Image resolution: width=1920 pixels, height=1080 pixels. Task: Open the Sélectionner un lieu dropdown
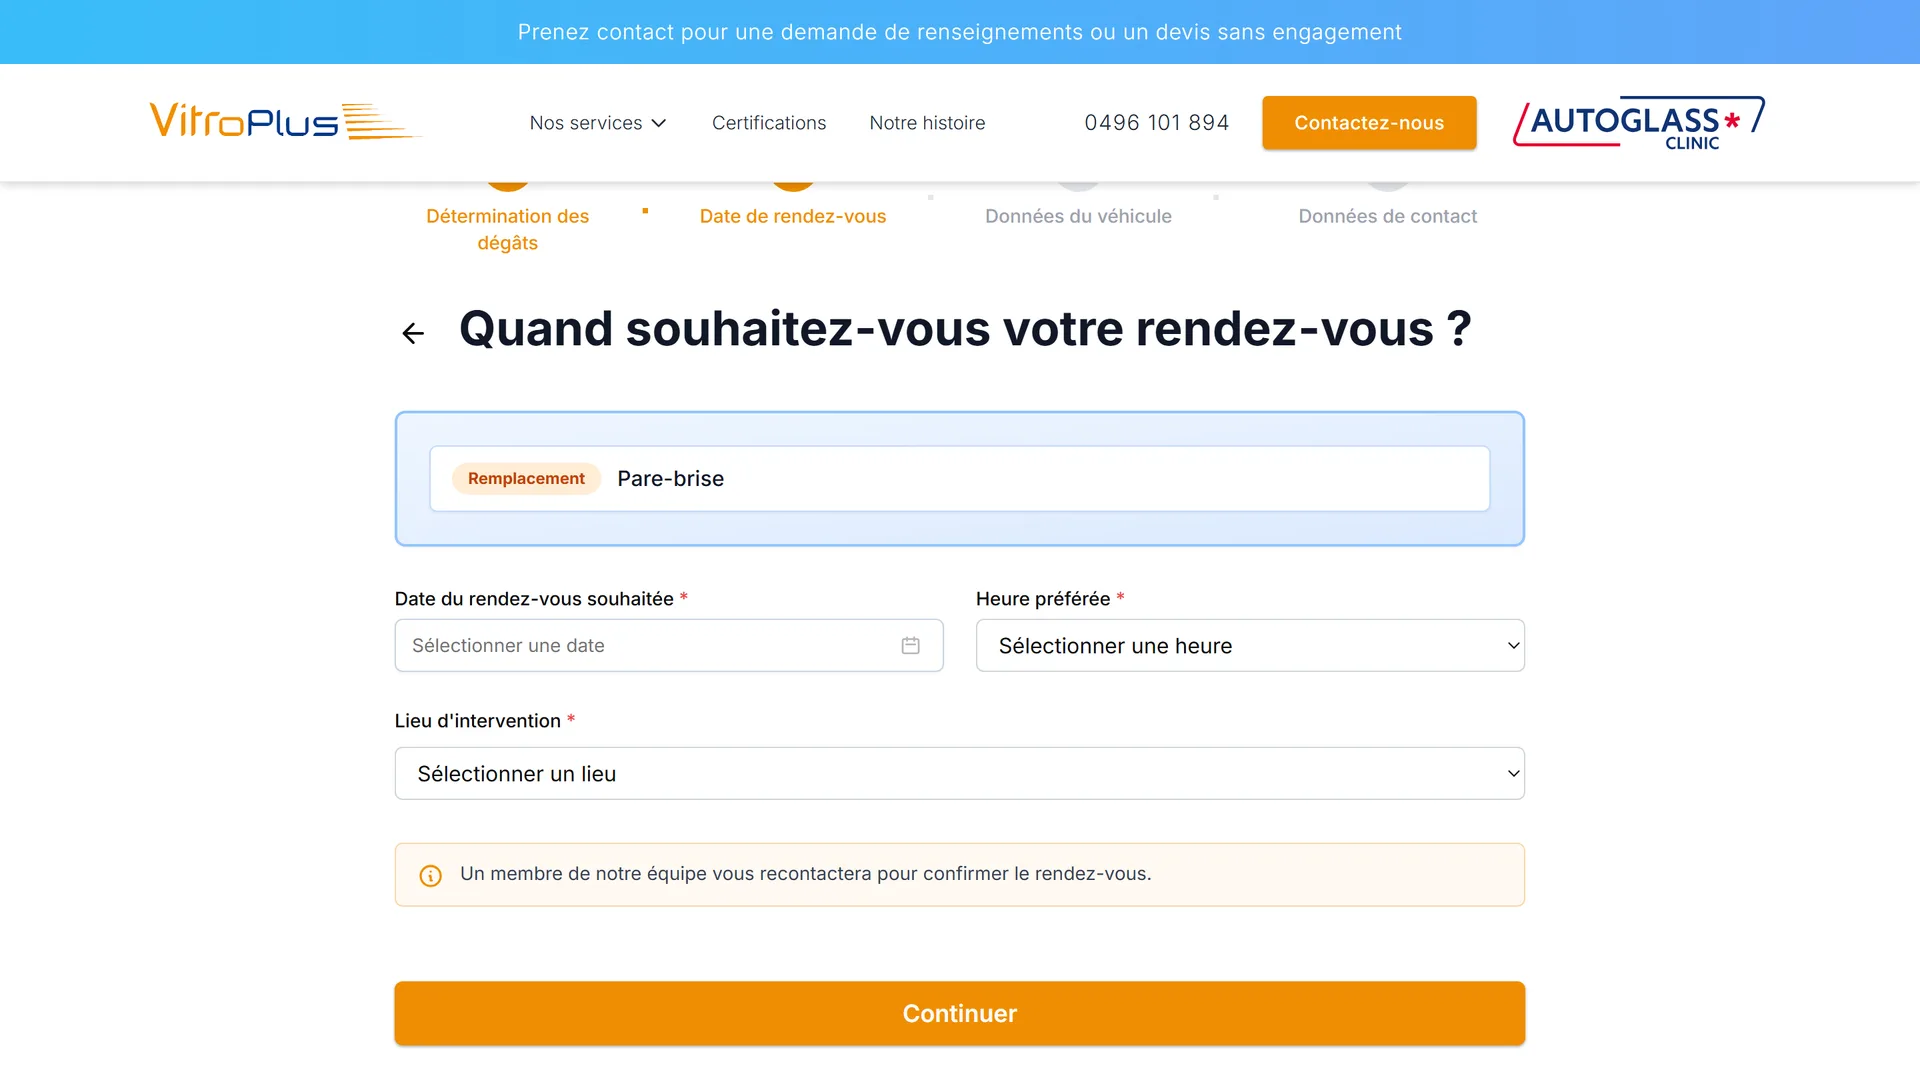pyautogui.click(x=960, y=774)
